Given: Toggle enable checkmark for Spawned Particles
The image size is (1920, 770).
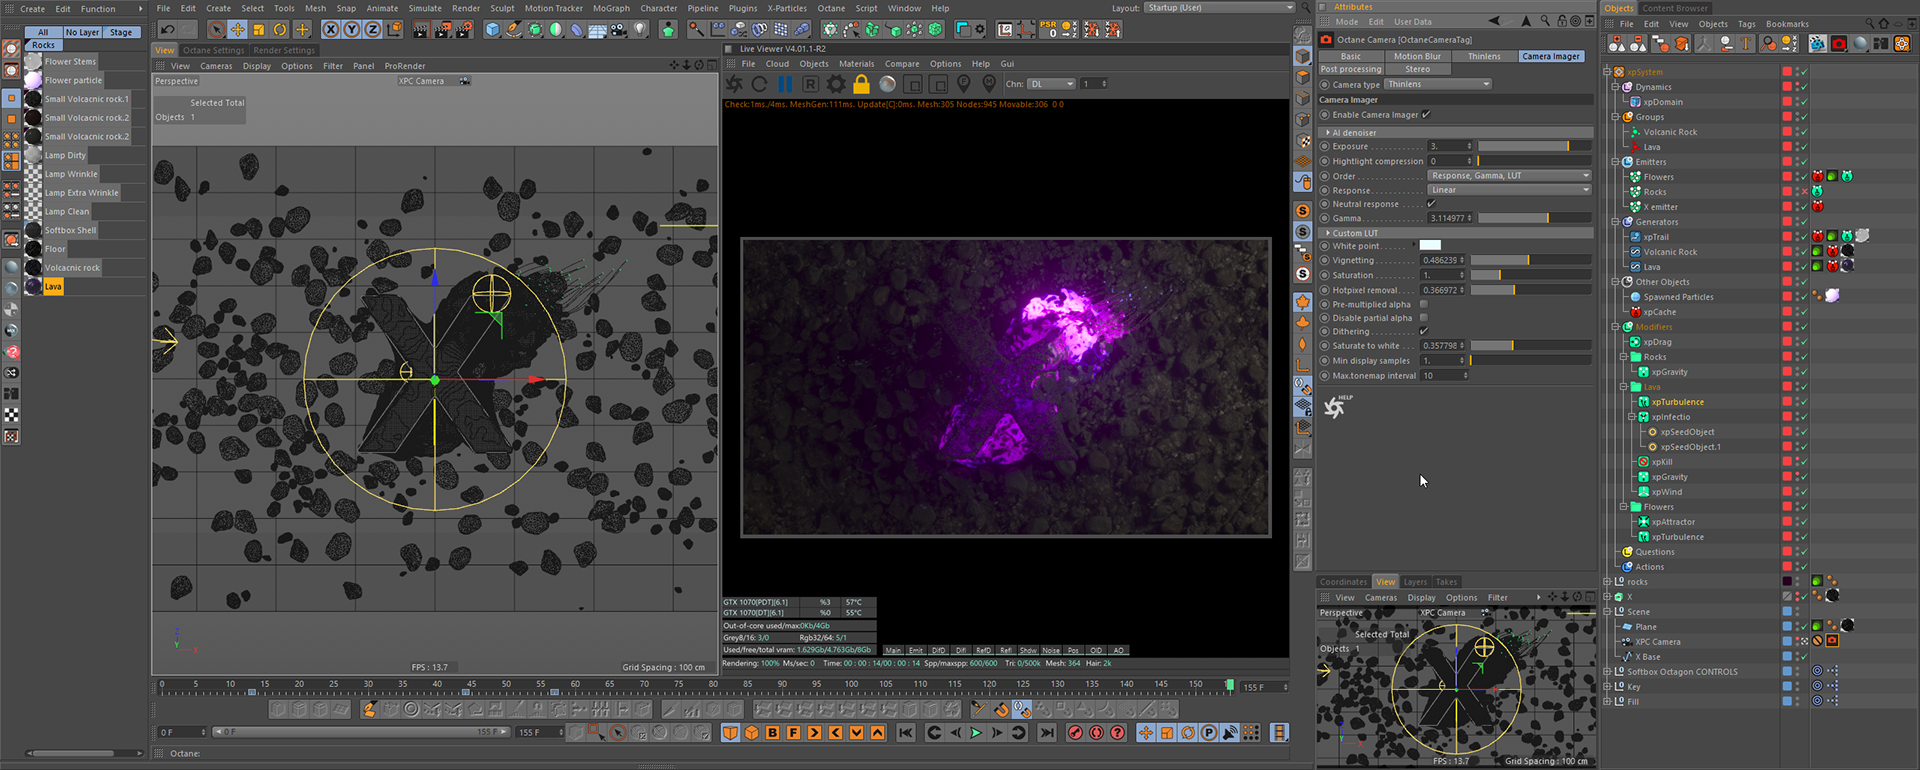Looking at the screenshot, I should pyautogui.click(x=1804, y=297).
